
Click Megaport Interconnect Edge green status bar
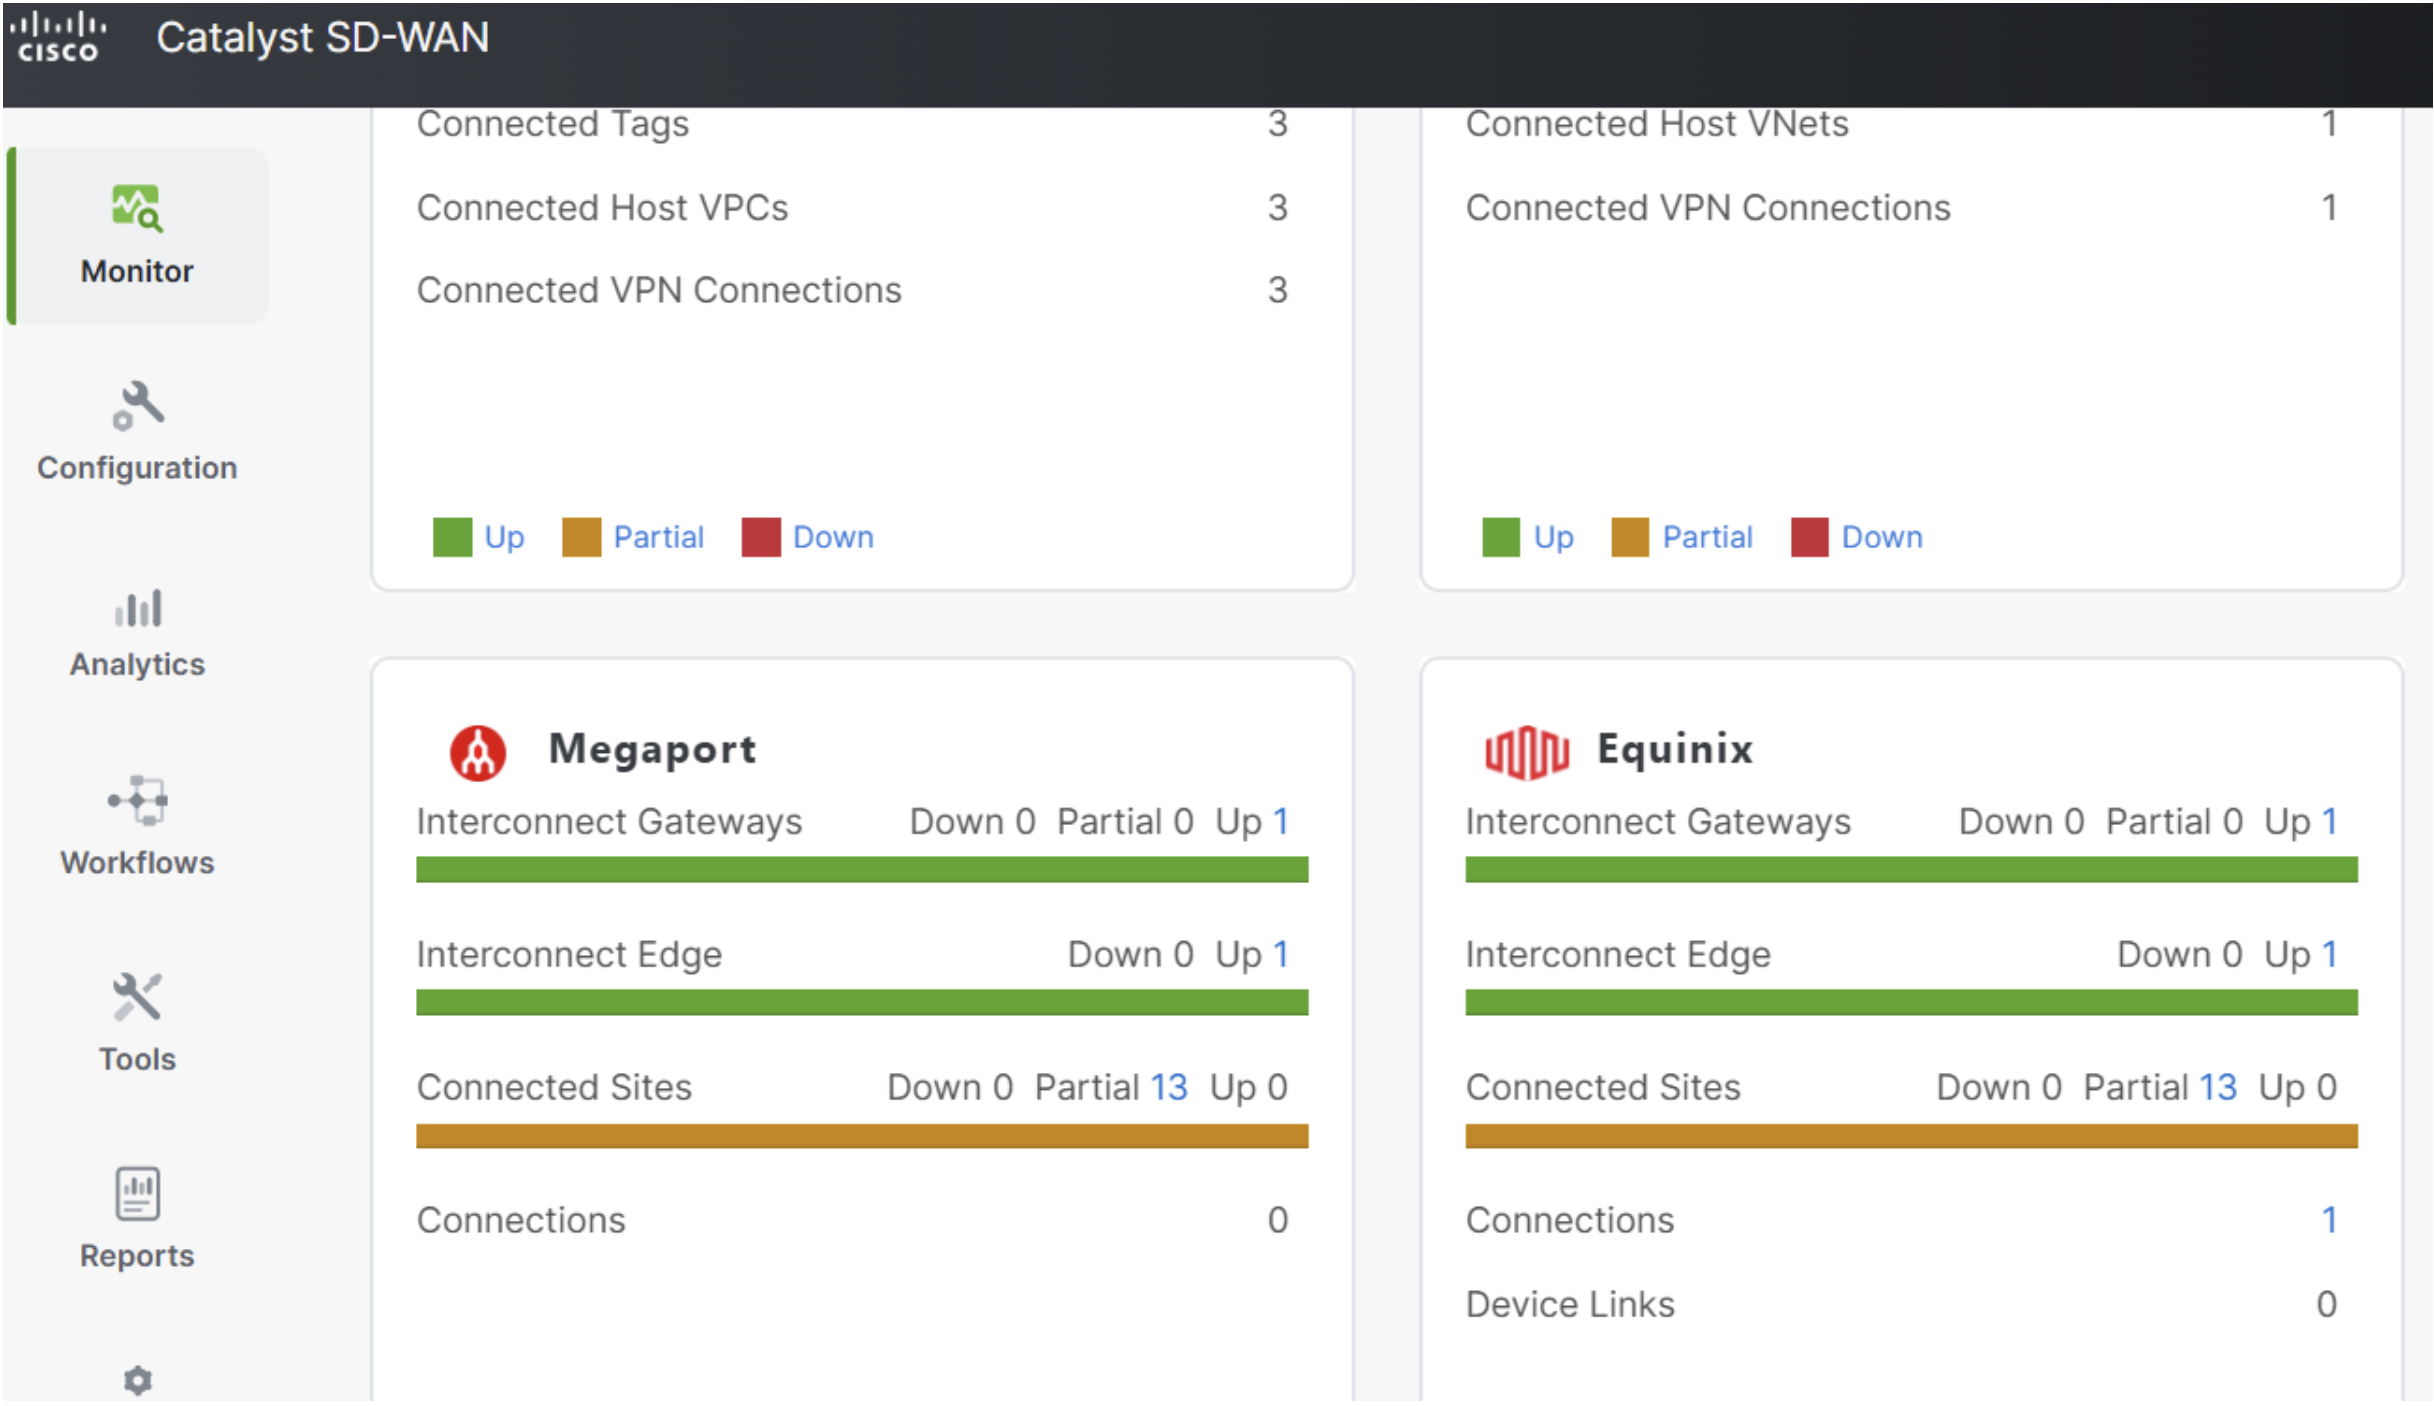pyautogui.click(x=862, y=1003)
